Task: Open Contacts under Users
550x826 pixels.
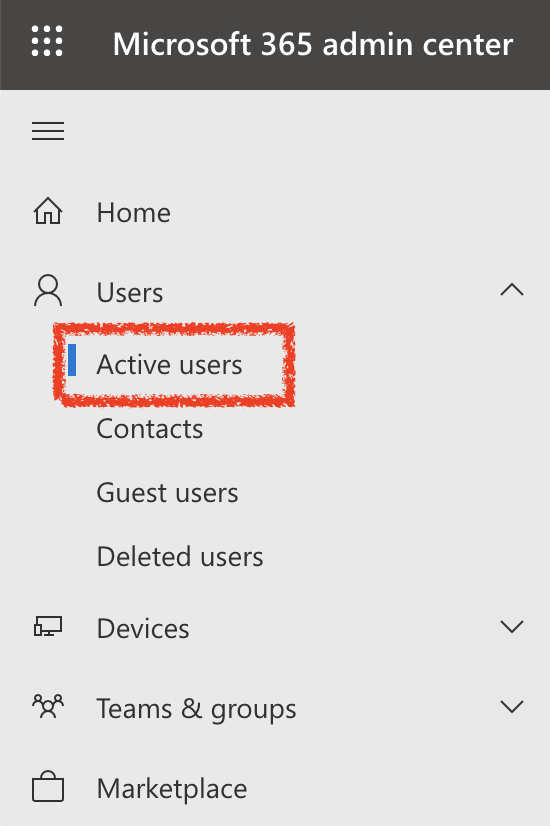Action: [150, 428]
